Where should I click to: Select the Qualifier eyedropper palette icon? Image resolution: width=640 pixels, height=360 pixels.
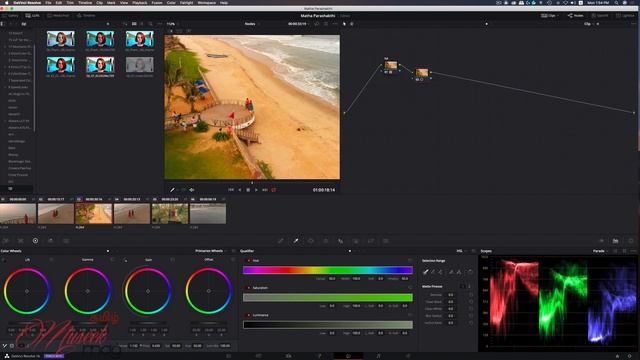tap(296, 241)
